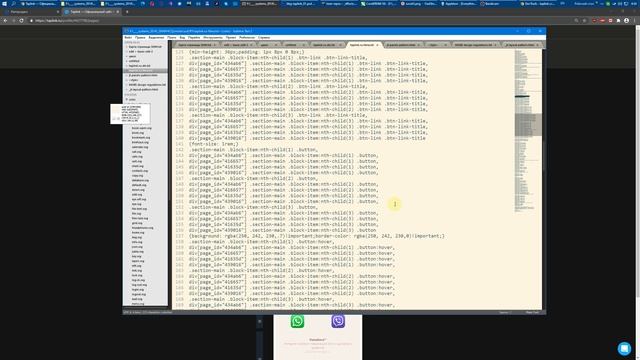Open a new browser tab with the plus button
The width and height of the screenshot is (640, 360).
coord(127,12)
